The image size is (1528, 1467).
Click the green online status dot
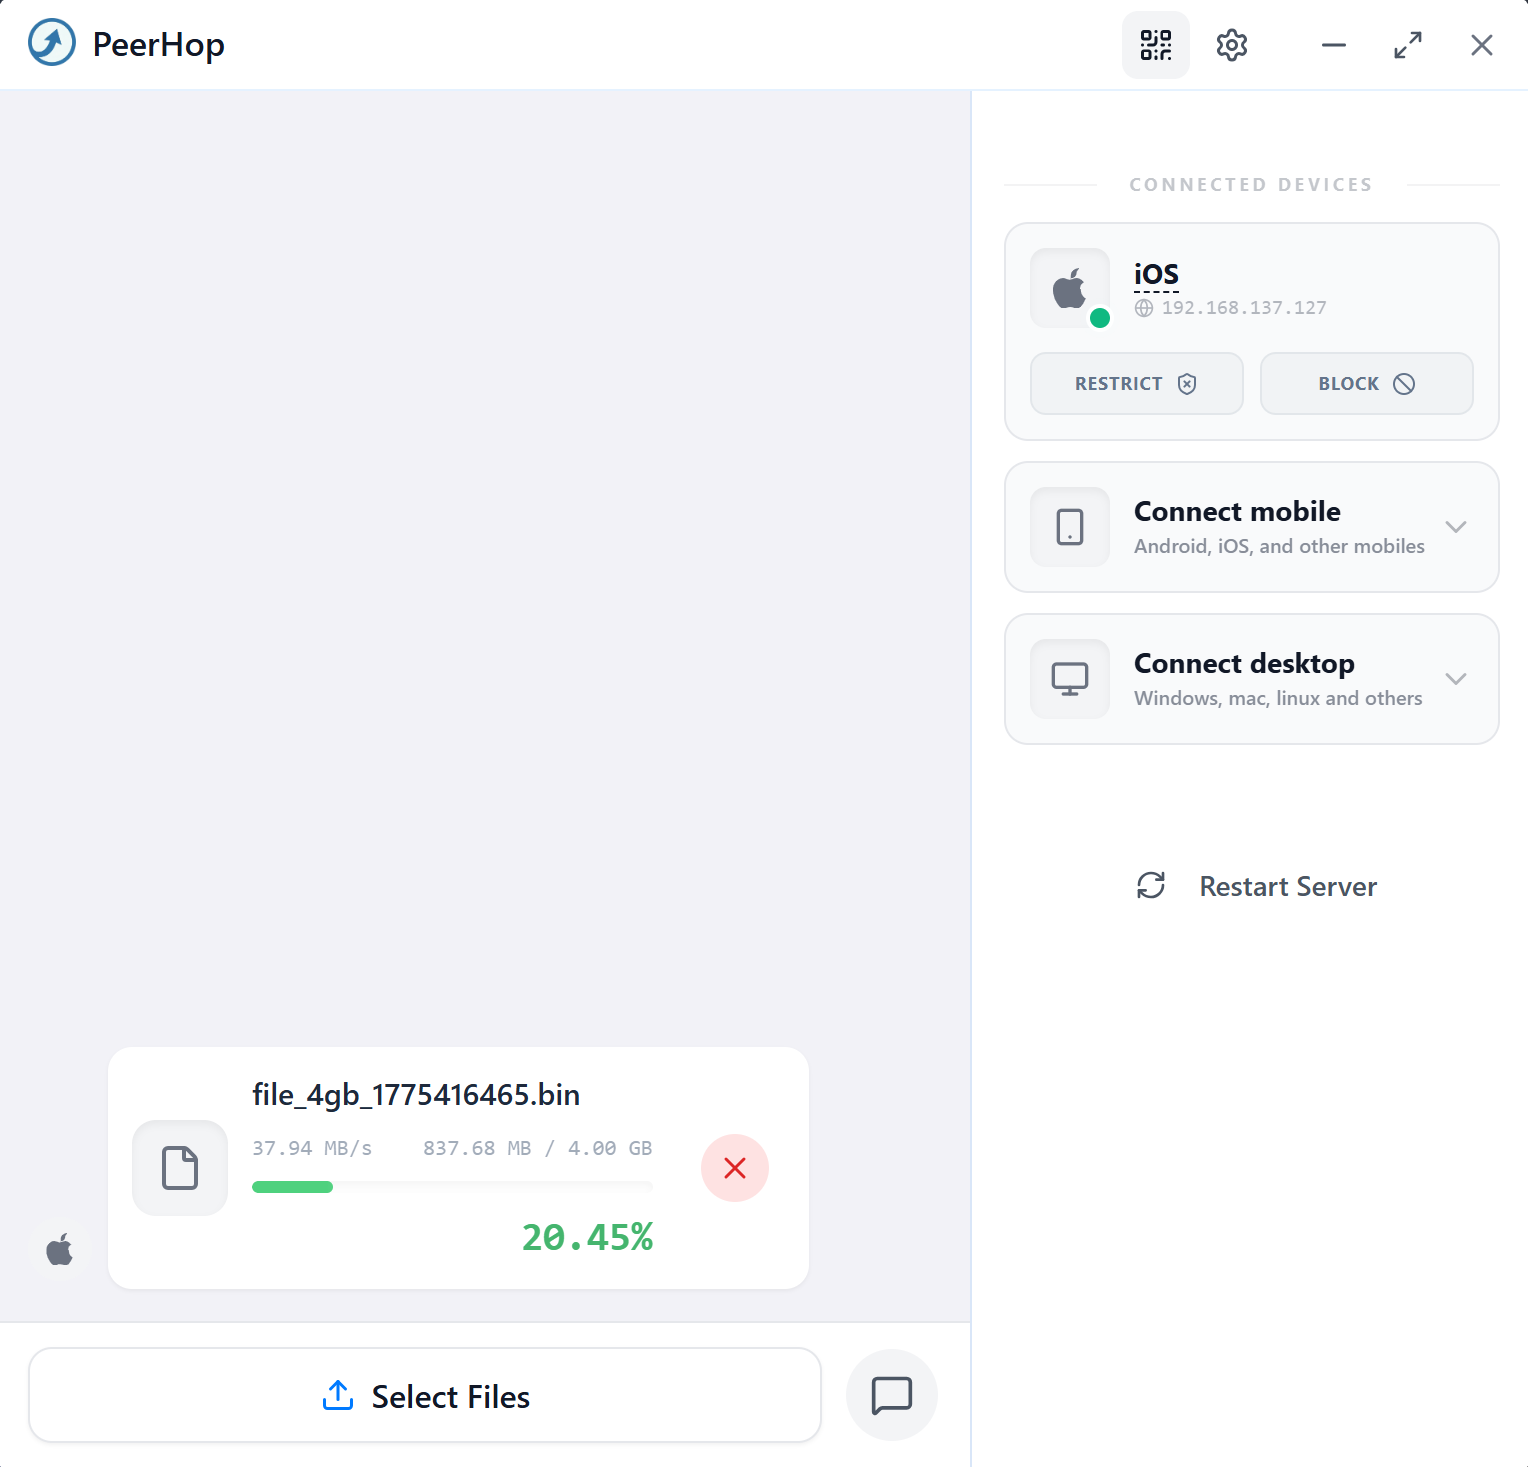pos(1100,318)
